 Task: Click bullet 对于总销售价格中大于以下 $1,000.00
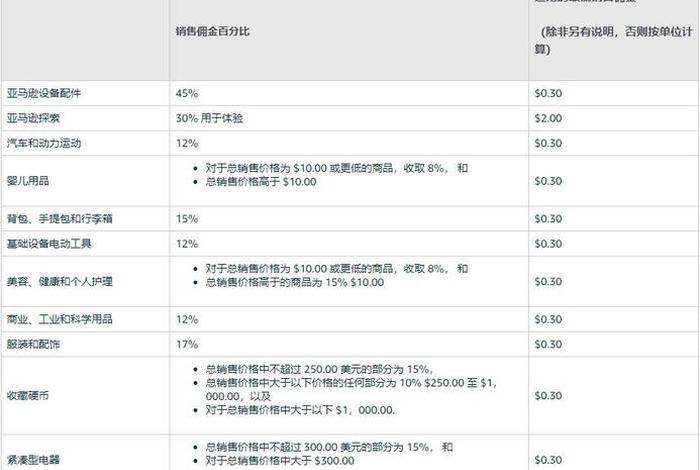click(x=300, y=410)
